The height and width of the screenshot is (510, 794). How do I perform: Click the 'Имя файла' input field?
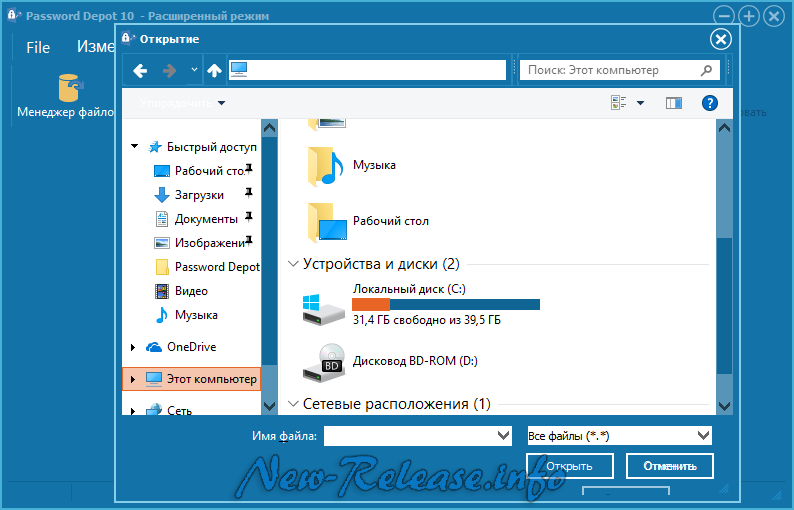[x=410, y=436]
